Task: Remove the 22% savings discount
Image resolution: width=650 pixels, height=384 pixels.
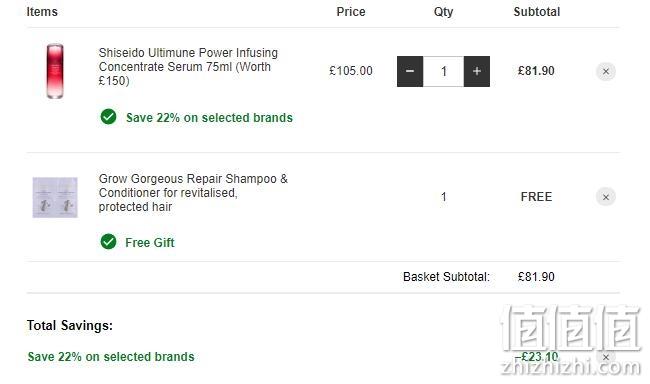Action: (x=606, y=357)
